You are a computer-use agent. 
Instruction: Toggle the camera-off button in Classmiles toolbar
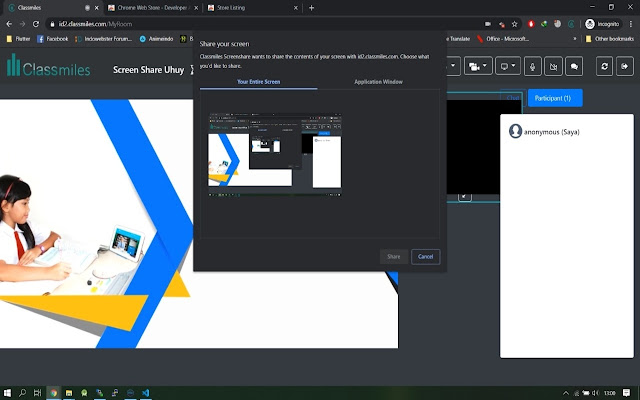553,66
